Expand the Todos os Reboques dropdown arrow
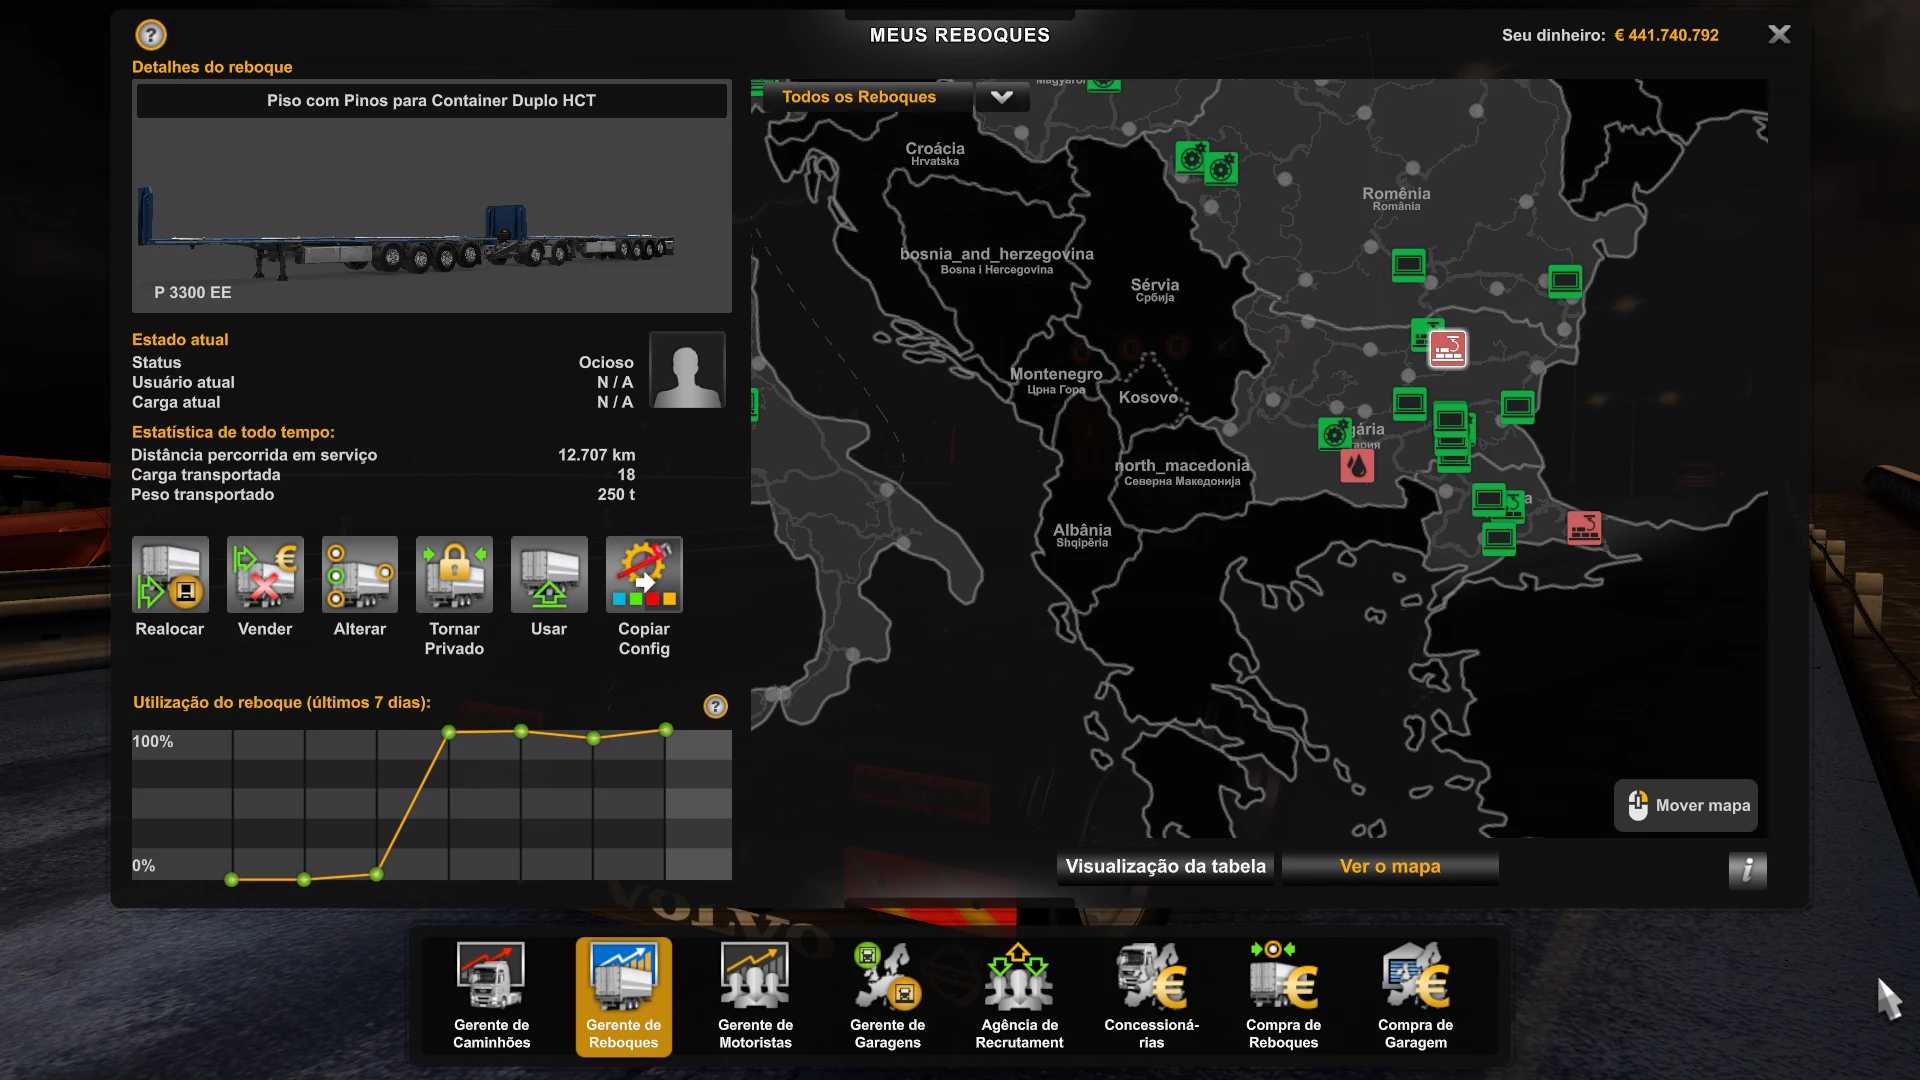Image resolution: width=1920 pixels, height=1080 pixels. pyautogui.click(x=1002, y=97)
